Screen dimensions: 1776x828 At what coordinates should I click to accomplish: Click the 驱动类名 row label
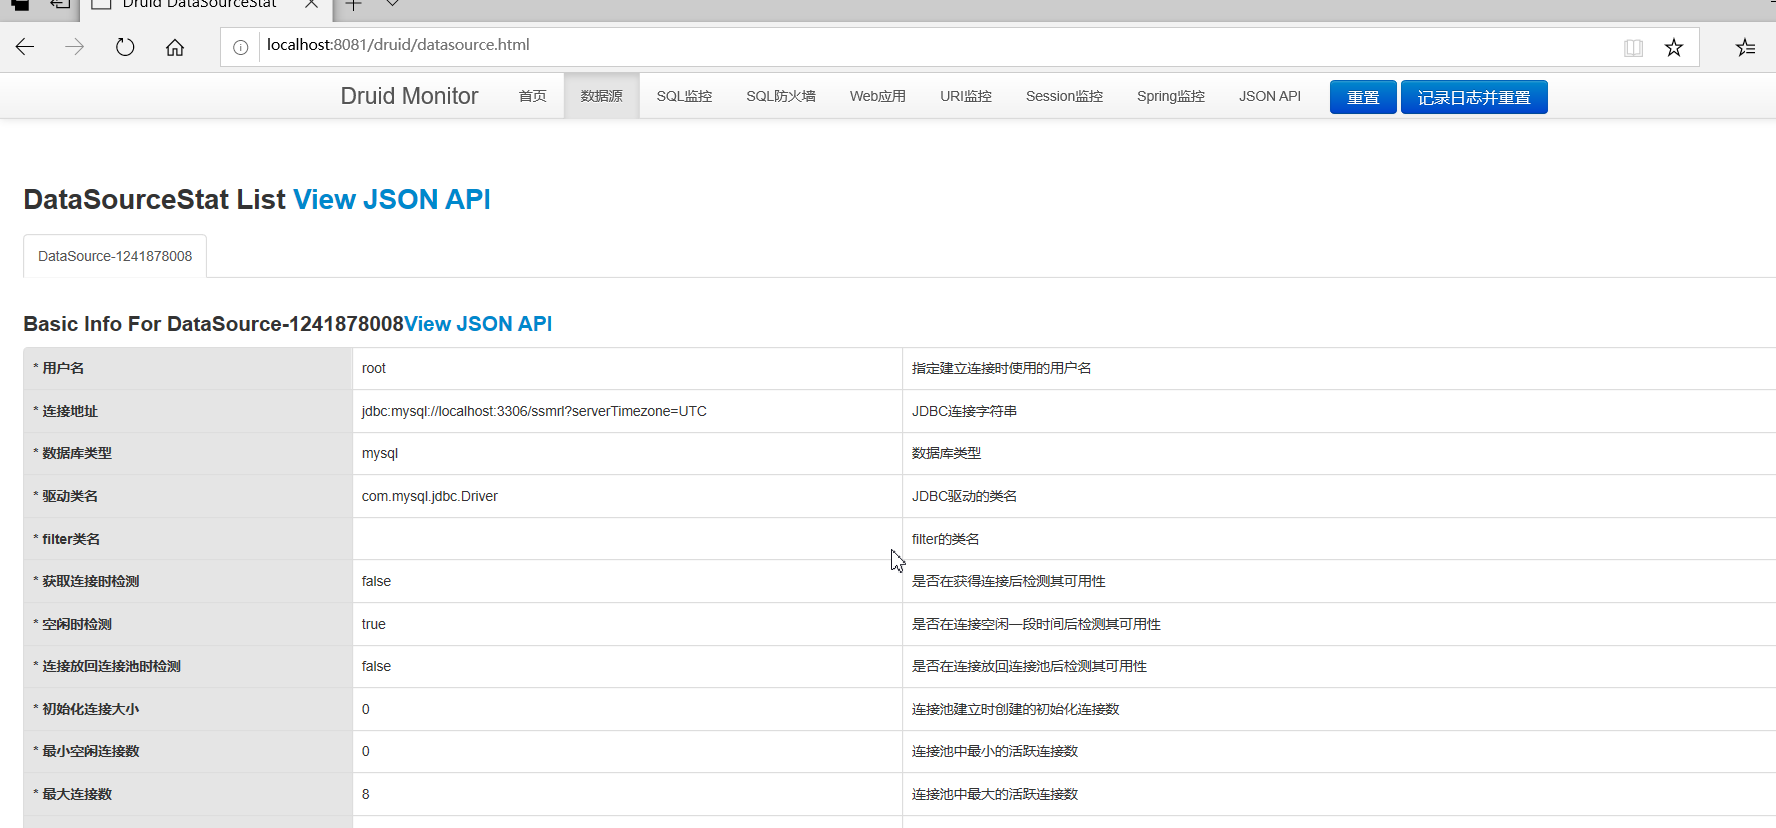pyautogui.click(x=70, y=496)
